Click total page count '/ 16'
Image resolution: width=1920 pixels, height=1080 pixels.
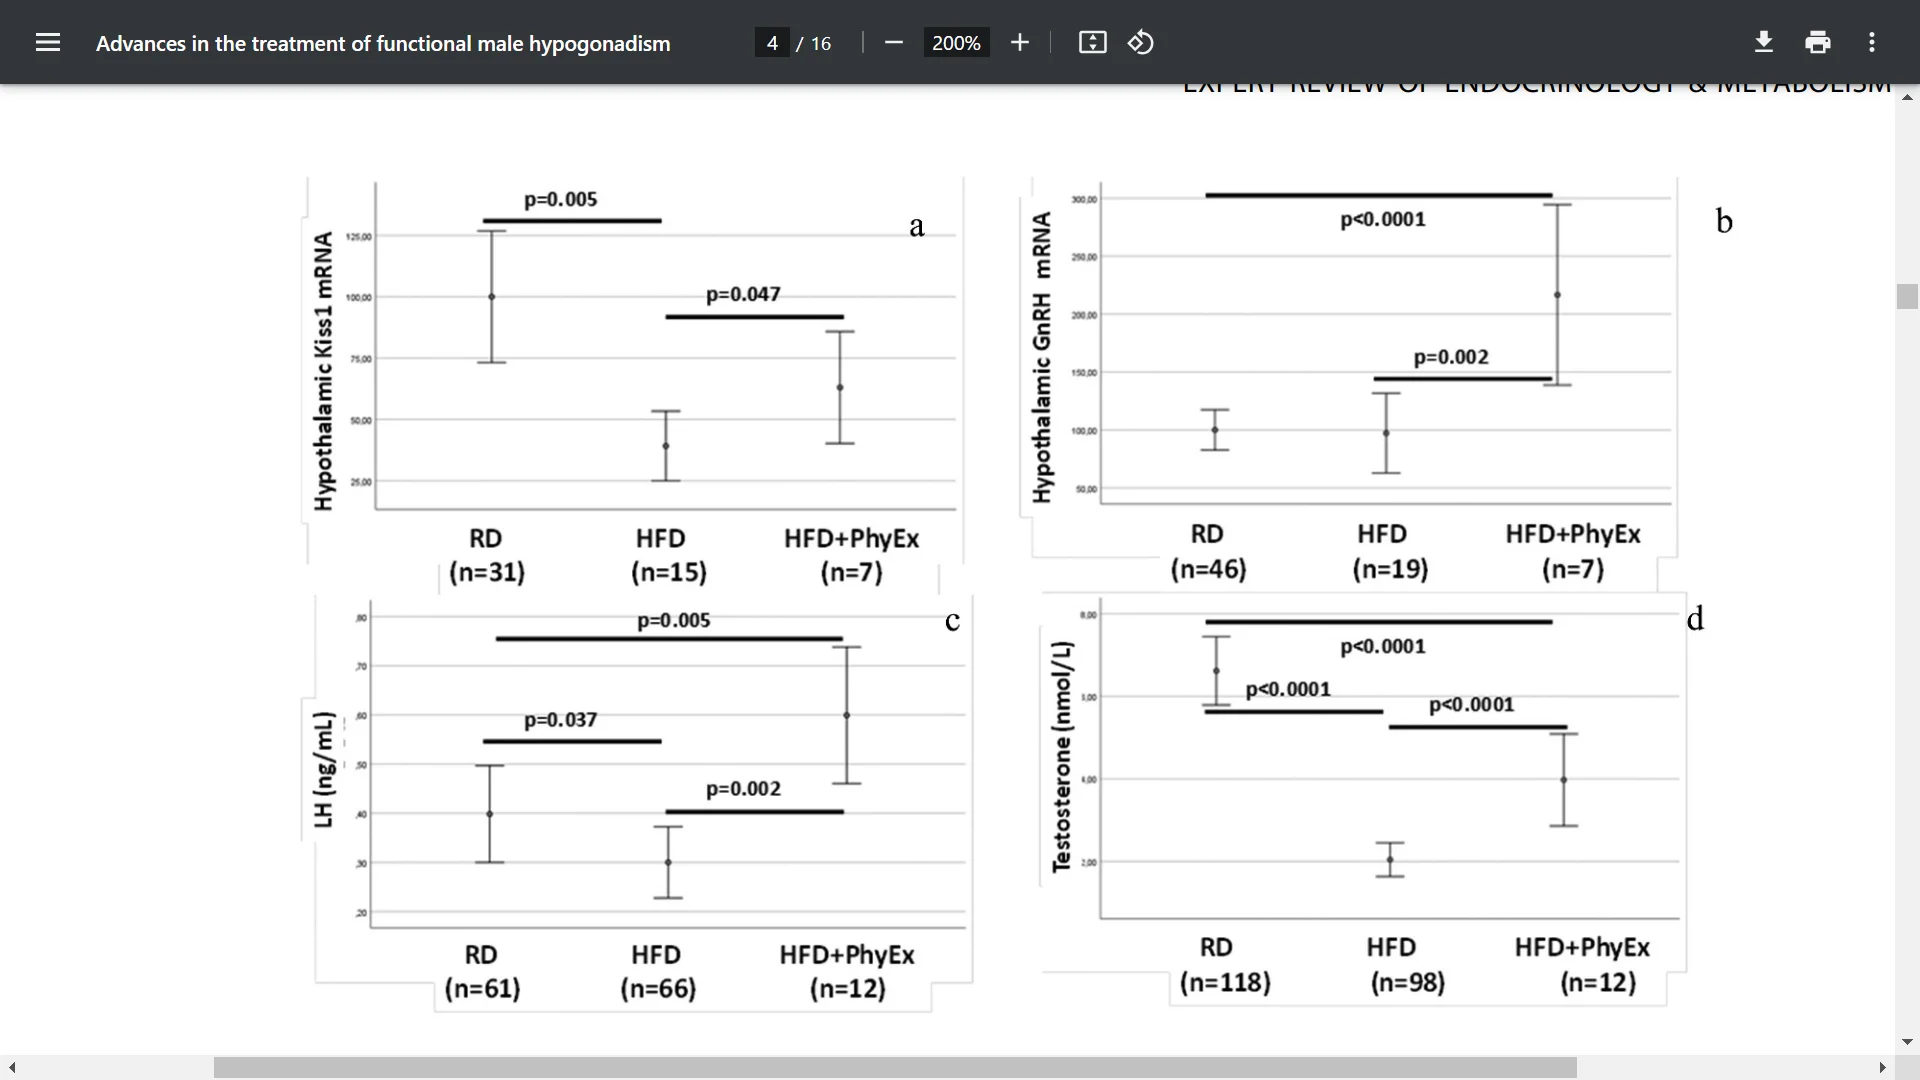pos(814,43)
